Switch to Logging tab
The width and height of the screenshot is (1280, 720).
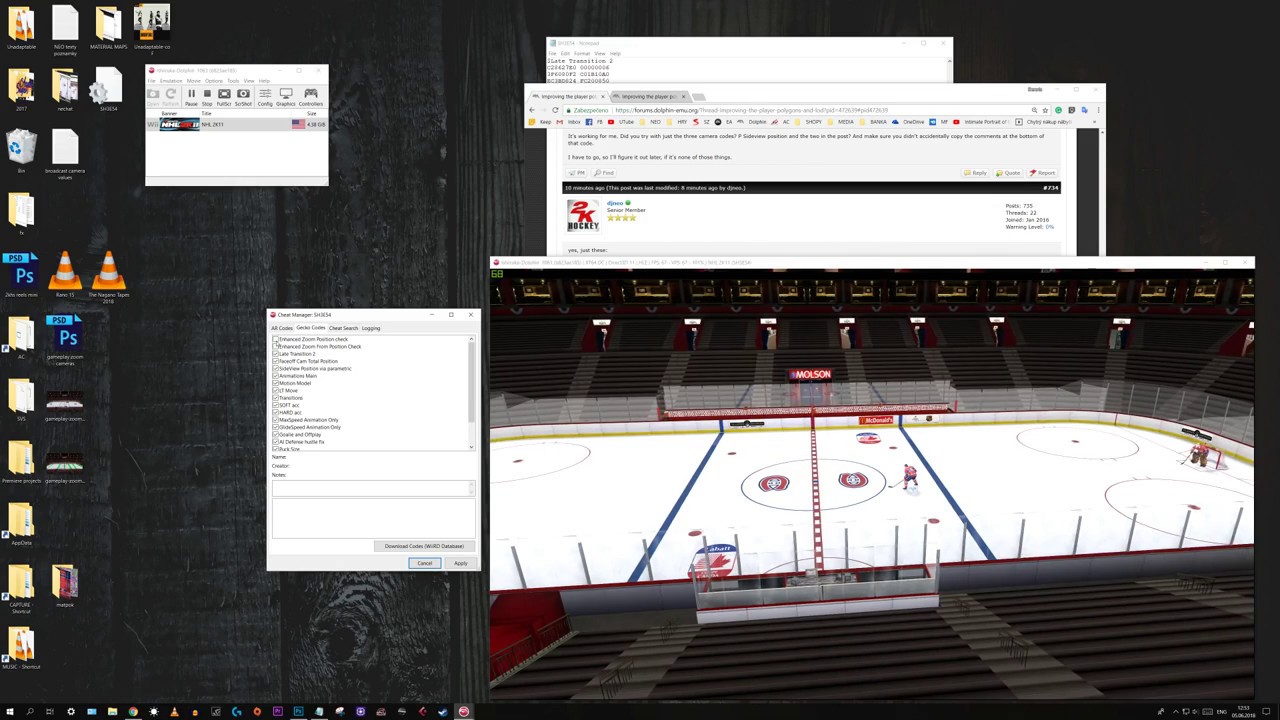(x=371, y=328)
